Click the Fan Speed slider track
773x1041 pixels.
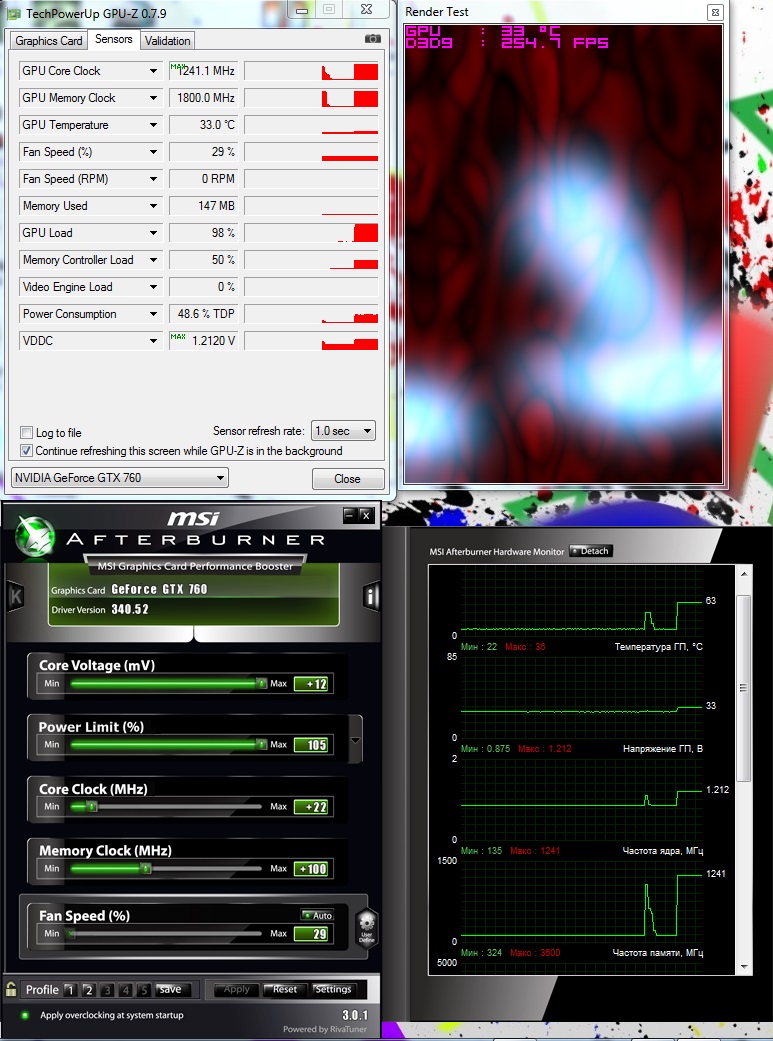coord(165,933)
